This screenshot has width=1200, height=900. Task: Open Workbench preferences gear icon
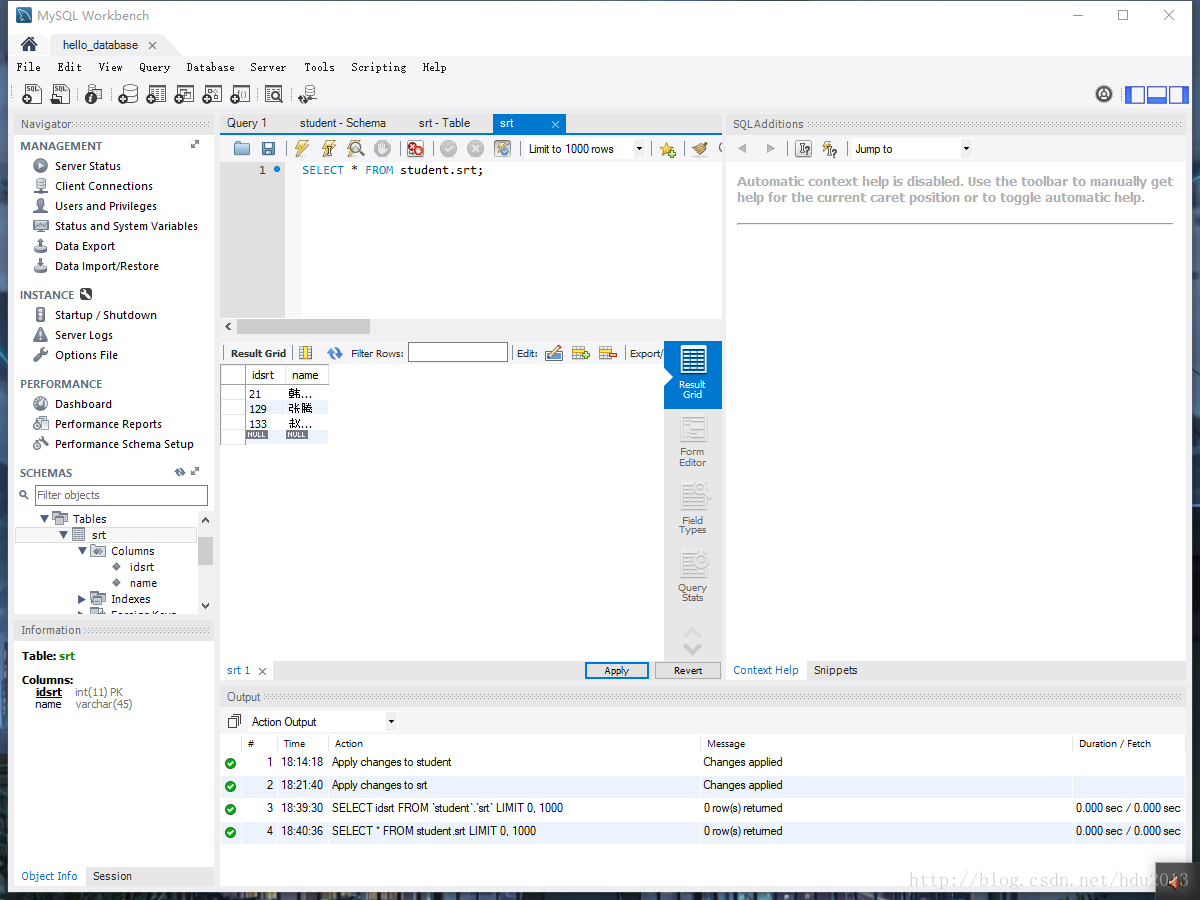[1104, 94]
